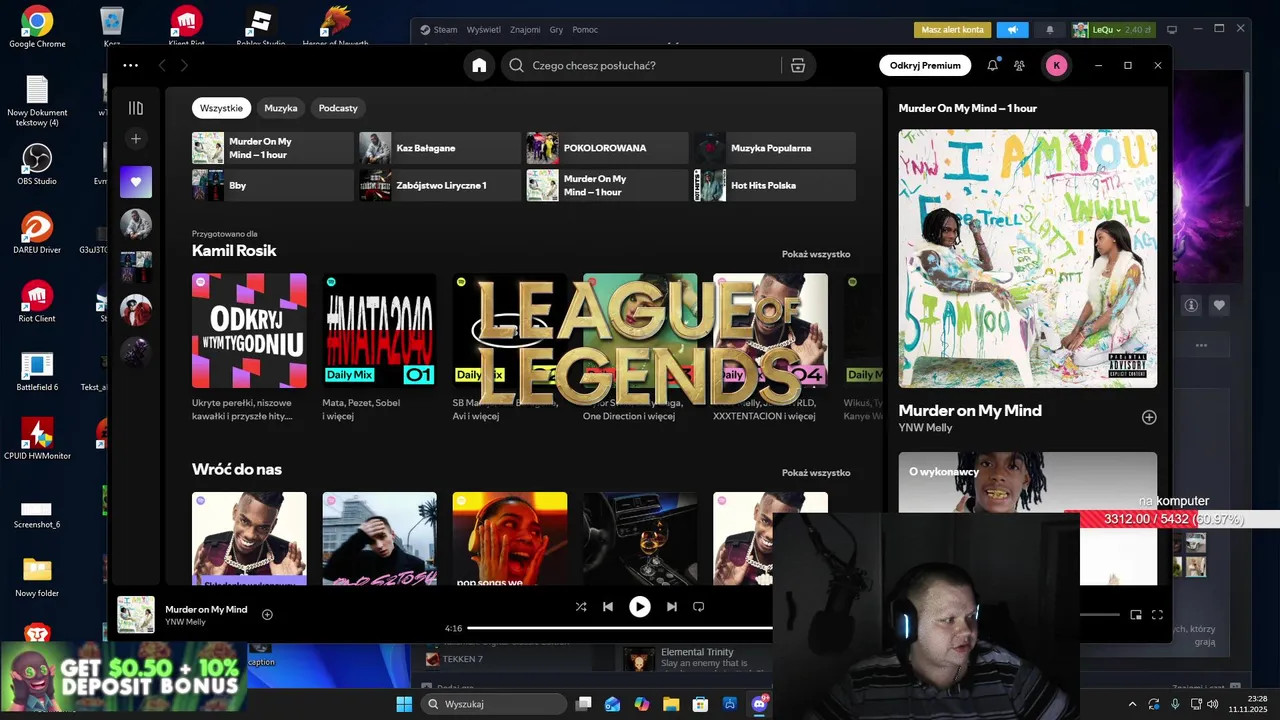Open the Browse icon in search bar
Screen dimensions: 1280x720
pyautogui.click(x=797, y=65)
